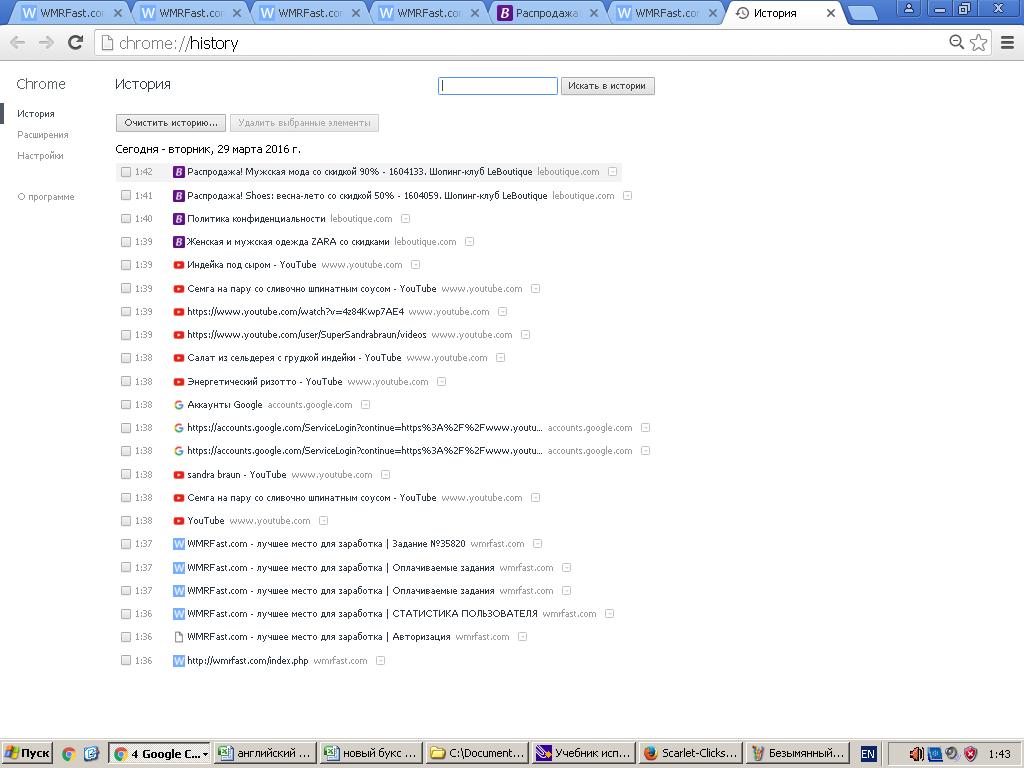The width and height of the screenshot is (1024, 768).
Task: Reload the history page
Action: click(x=76, y=43)
